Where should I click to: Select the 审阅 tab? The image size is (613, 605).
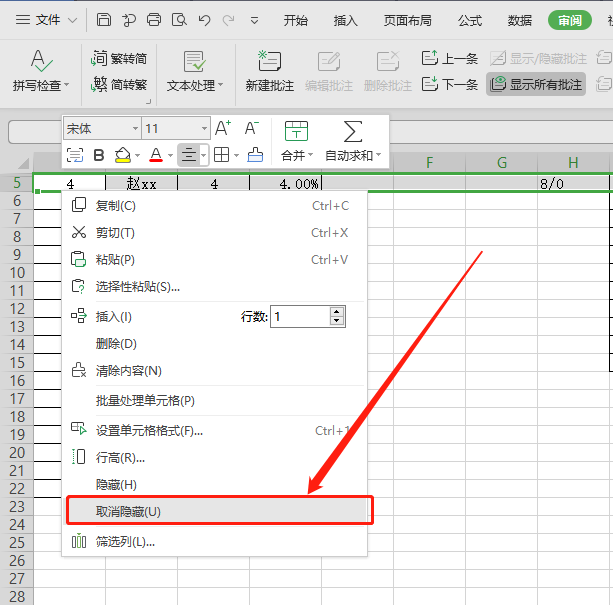(x=570, y=20)
